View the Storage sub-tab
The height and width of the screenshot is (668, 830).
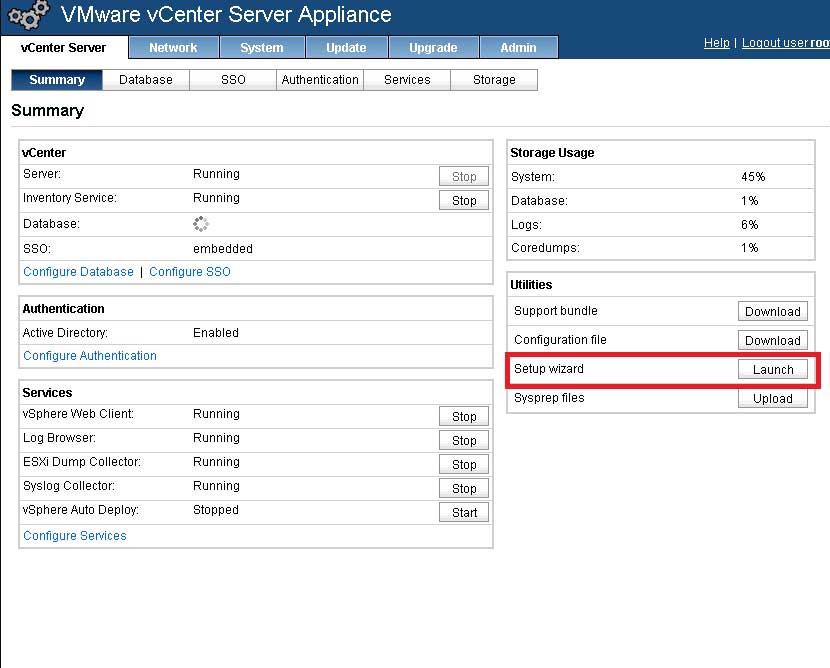pyautogui.click(x=494, y=79)
